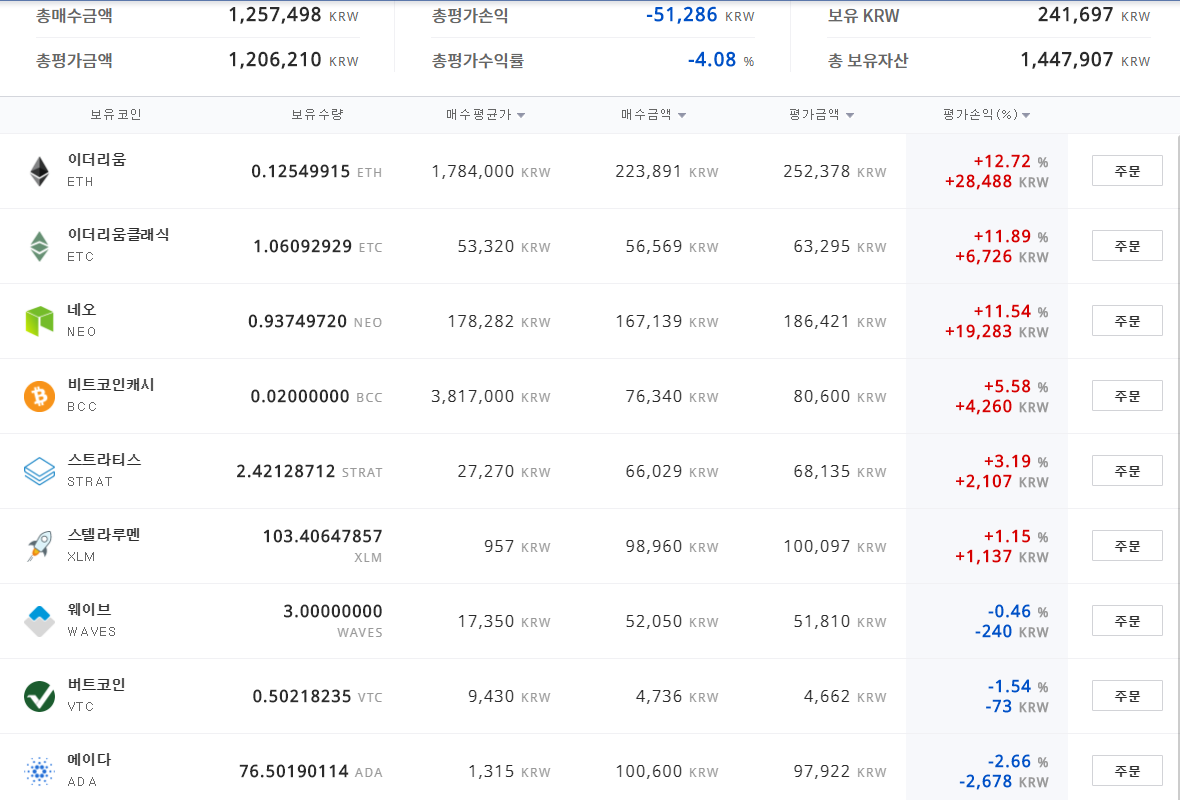Click the Stratis STRAT layered icon

(39, 471)
